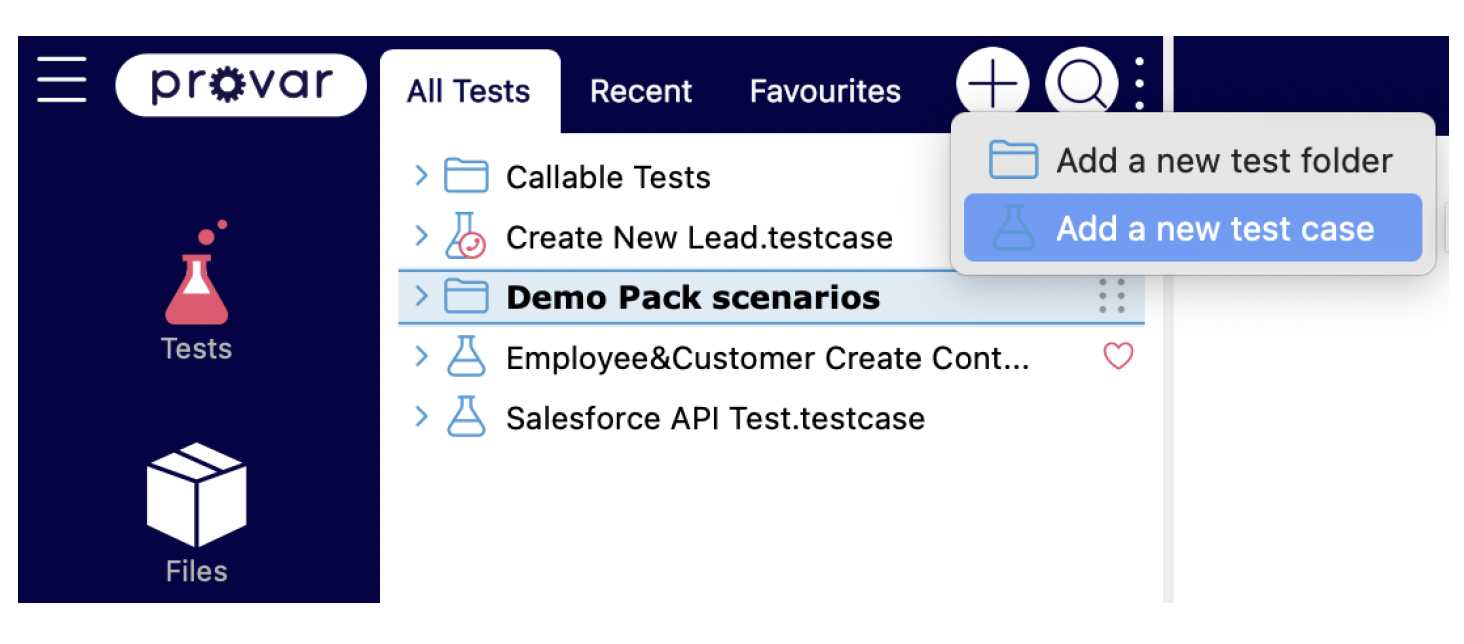This screenshot has width=1464, height=644.
Task: Click the Employee&Customer test flask icon
Action: pos(466,357)
